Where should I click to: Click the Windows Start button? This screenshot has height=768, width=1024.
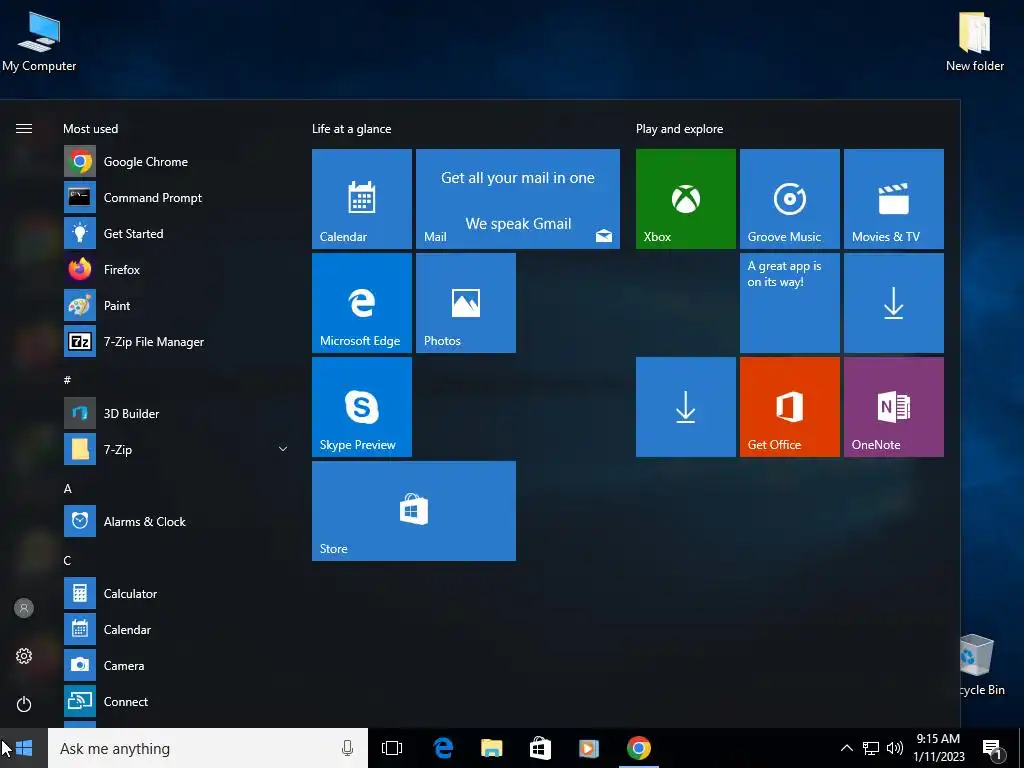pos(24,748)
